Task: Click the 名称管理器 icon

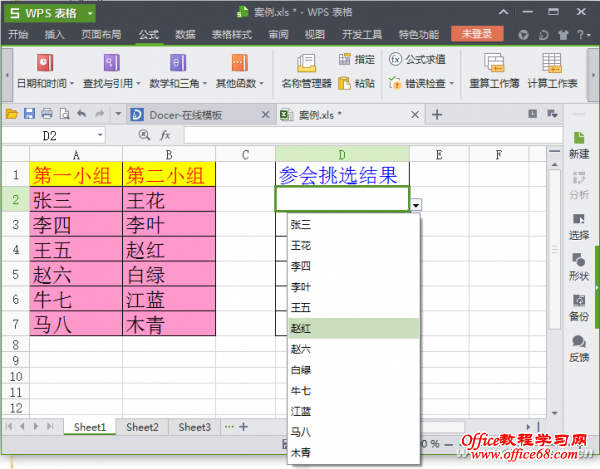Action: point(305,70)
